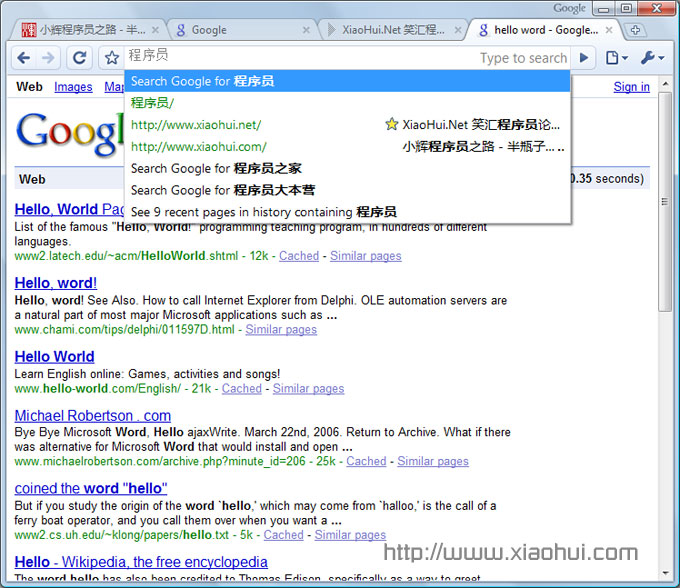Open the Michael Robertson . com result

point(92,416)
